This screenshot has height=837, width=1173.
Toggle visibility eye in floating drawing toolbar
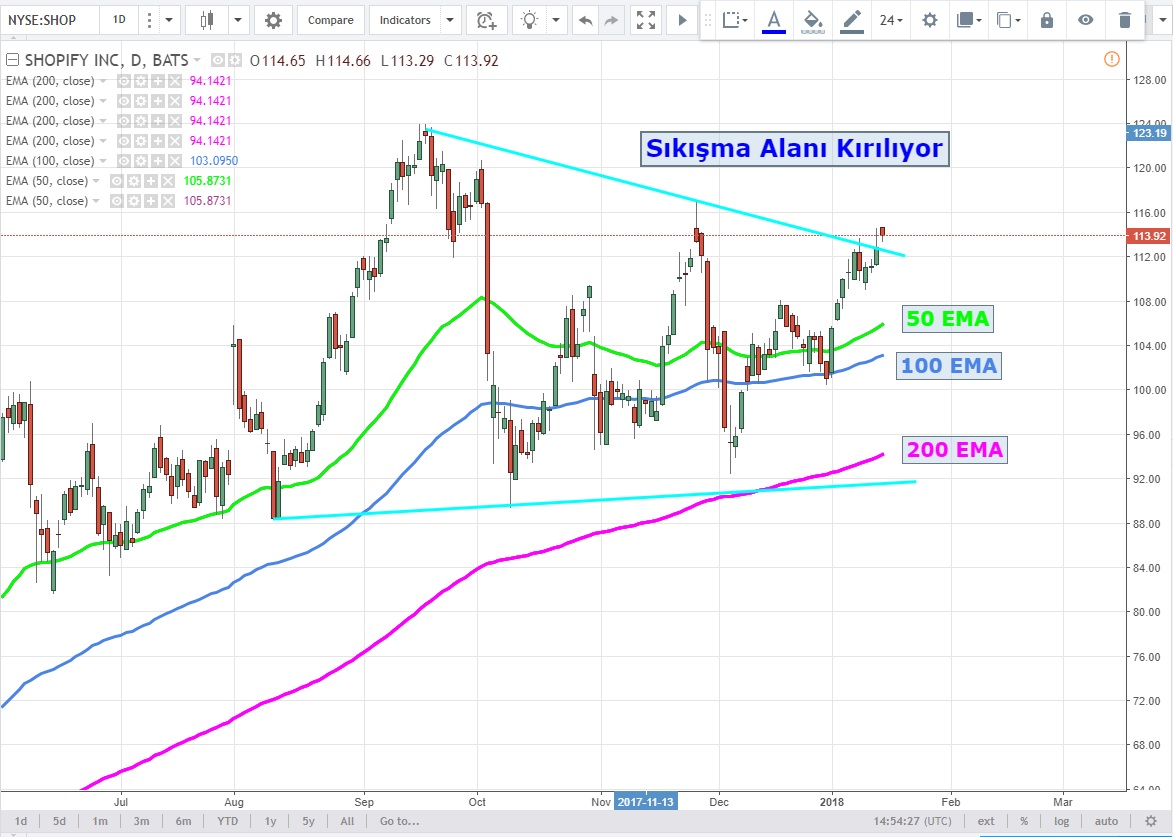click(x=1086, y=20)
